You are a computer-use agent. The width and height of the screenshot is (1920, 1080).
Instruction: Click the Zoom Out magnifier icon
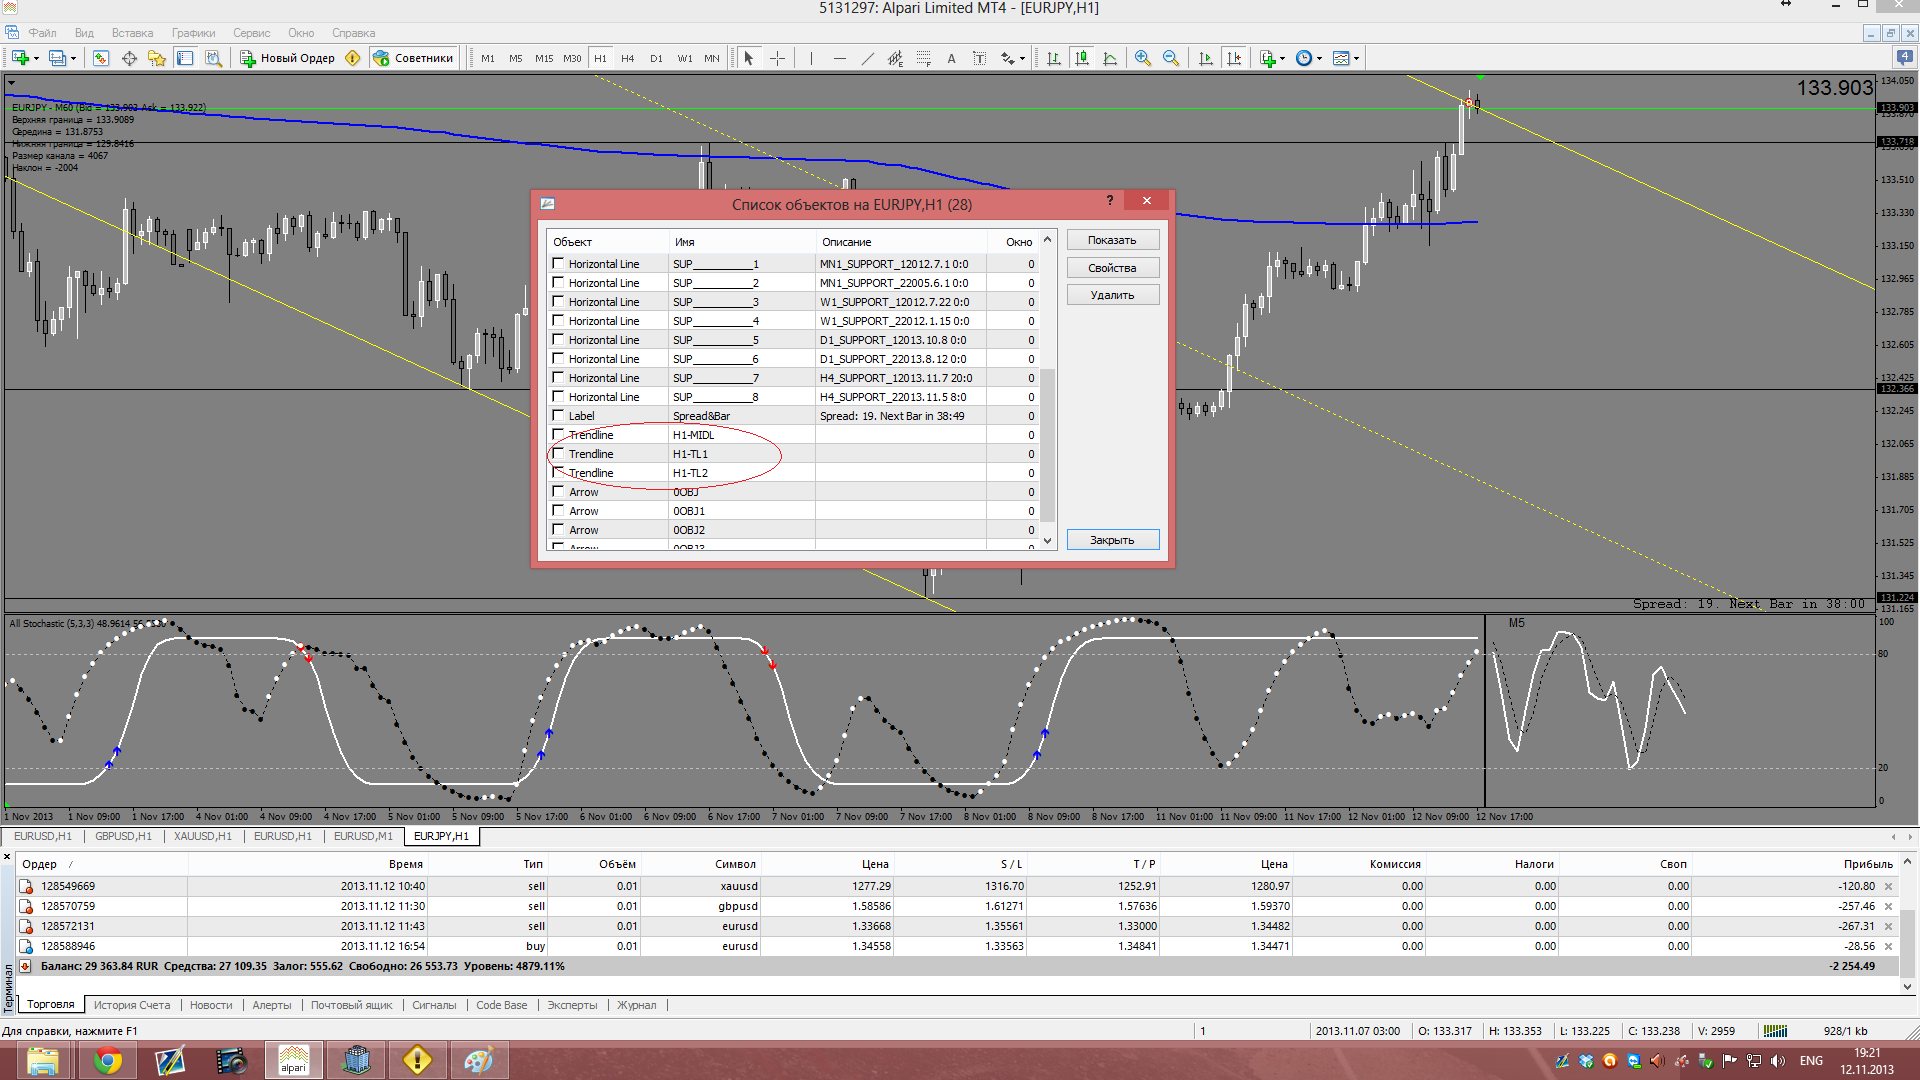(1171, 58)
